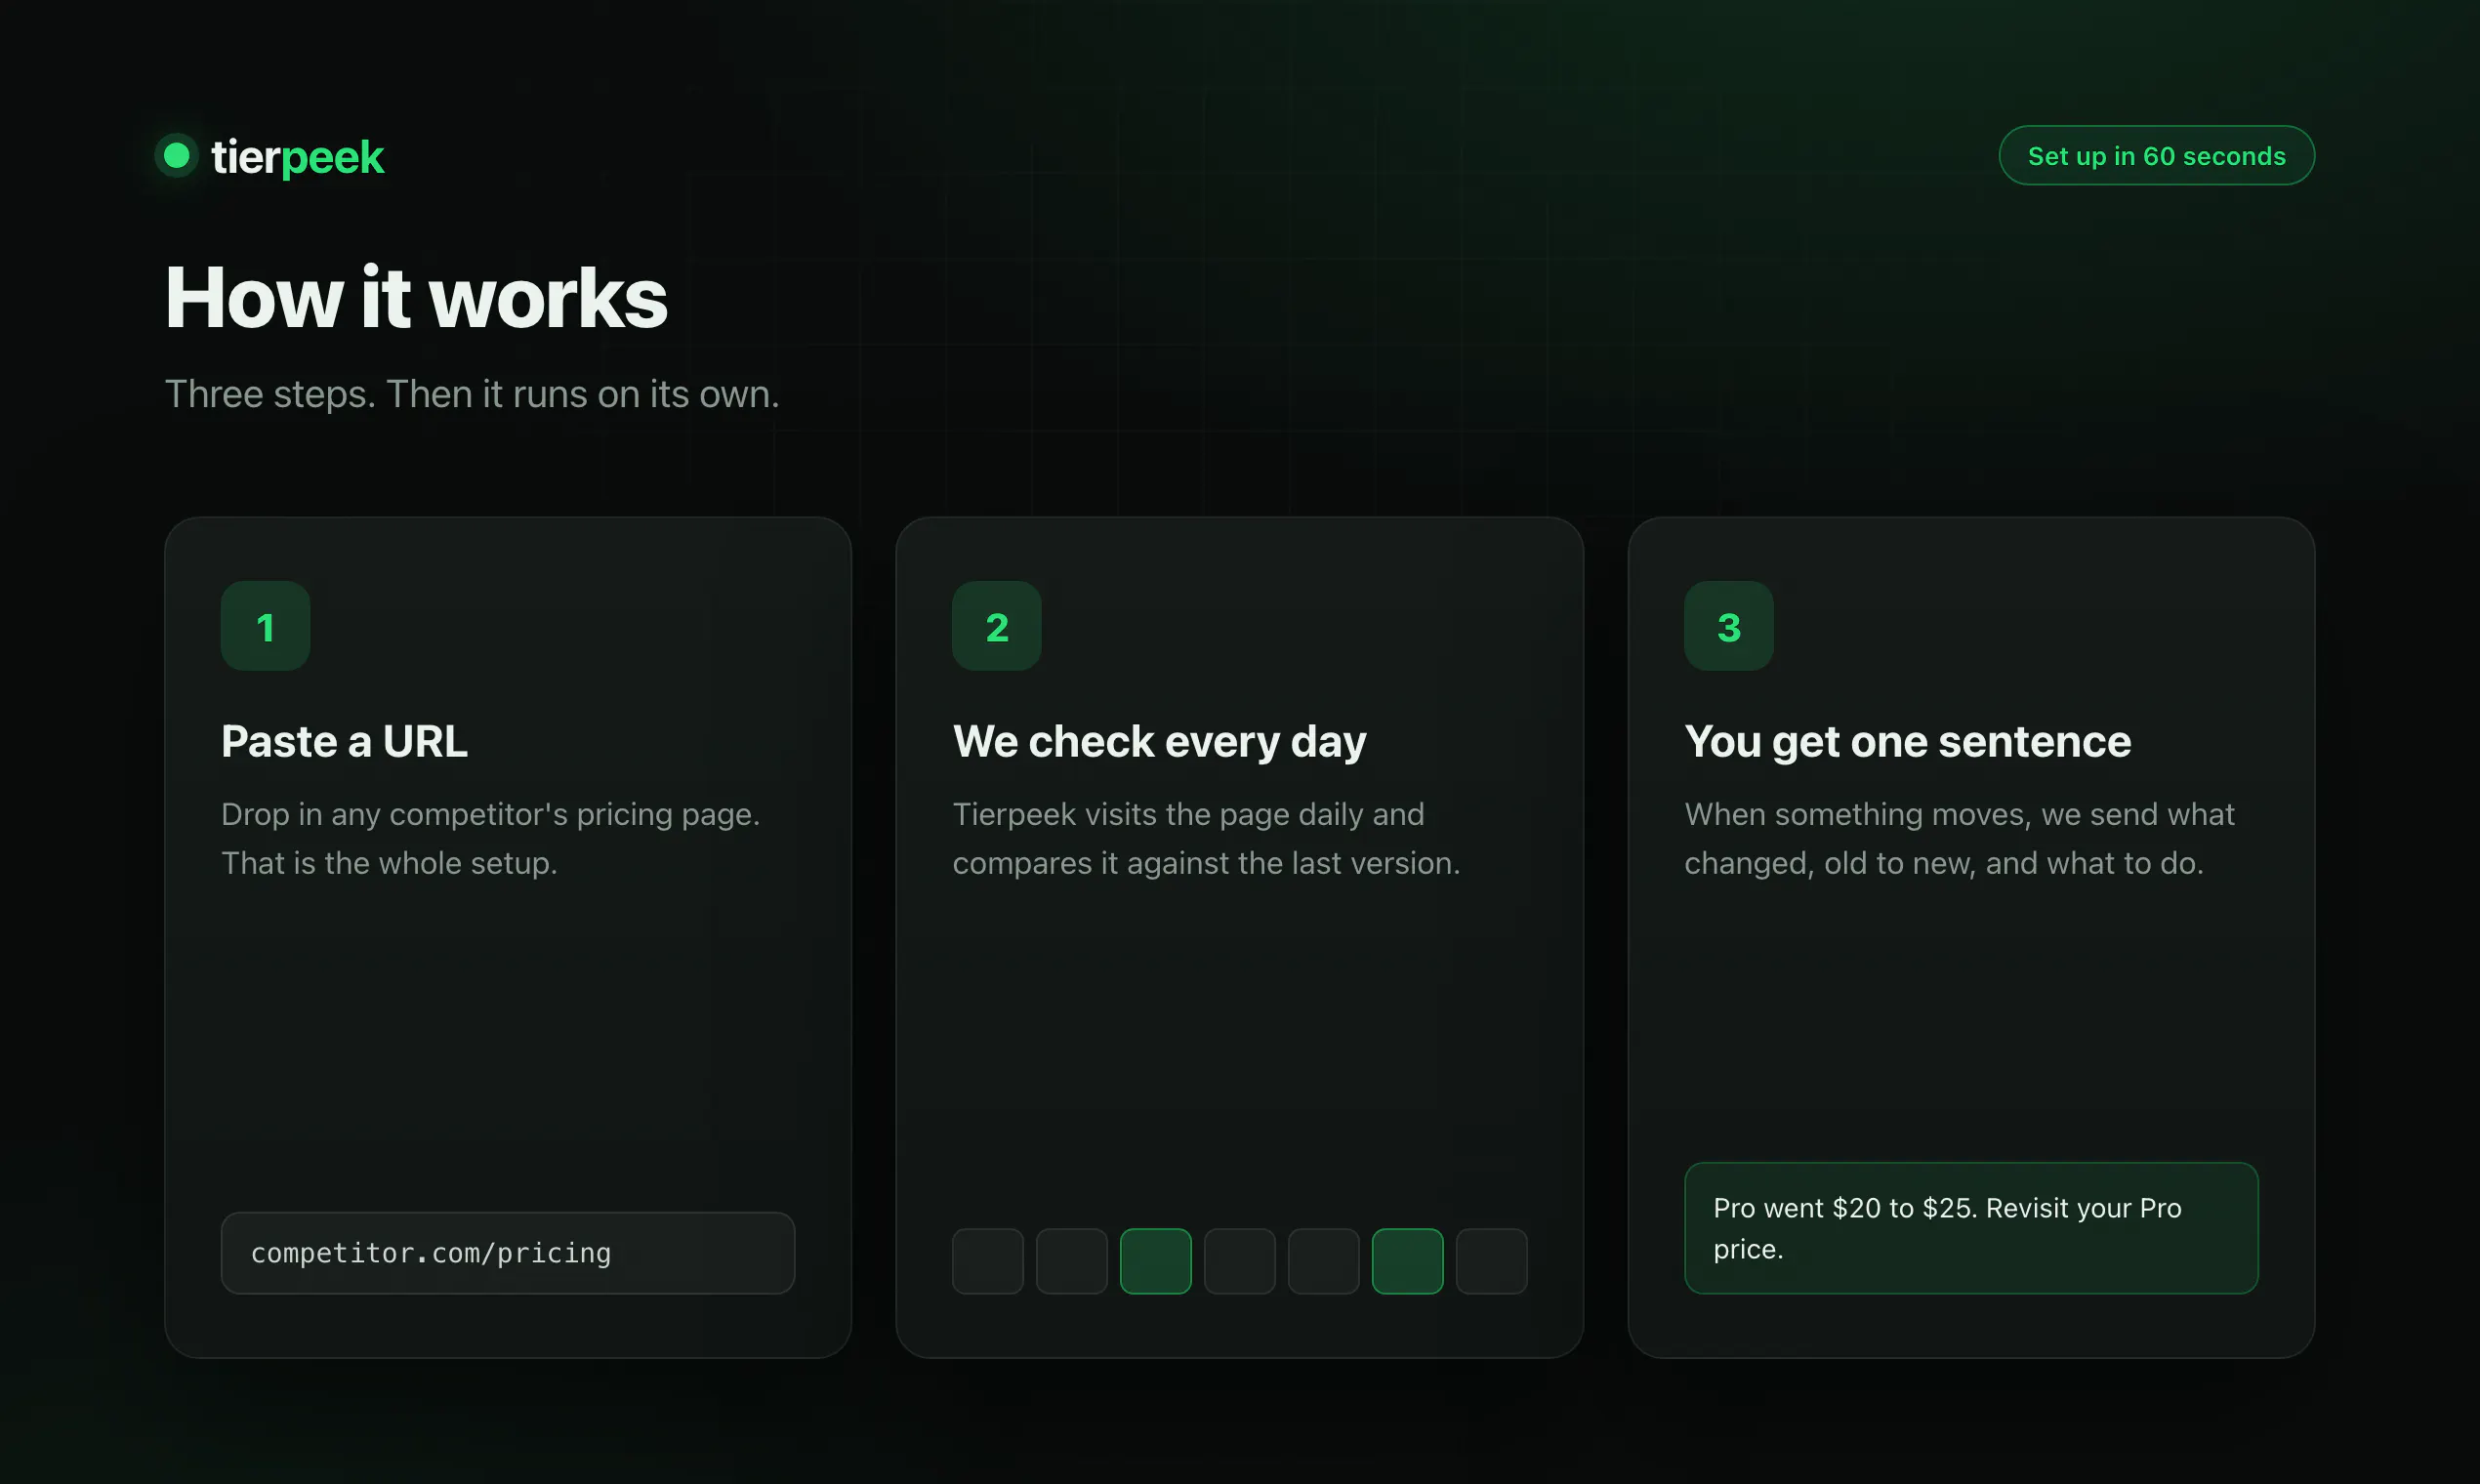Click the step 2 number badge
This screenshot has width=2480, height=1484.
tap(996, 626)
